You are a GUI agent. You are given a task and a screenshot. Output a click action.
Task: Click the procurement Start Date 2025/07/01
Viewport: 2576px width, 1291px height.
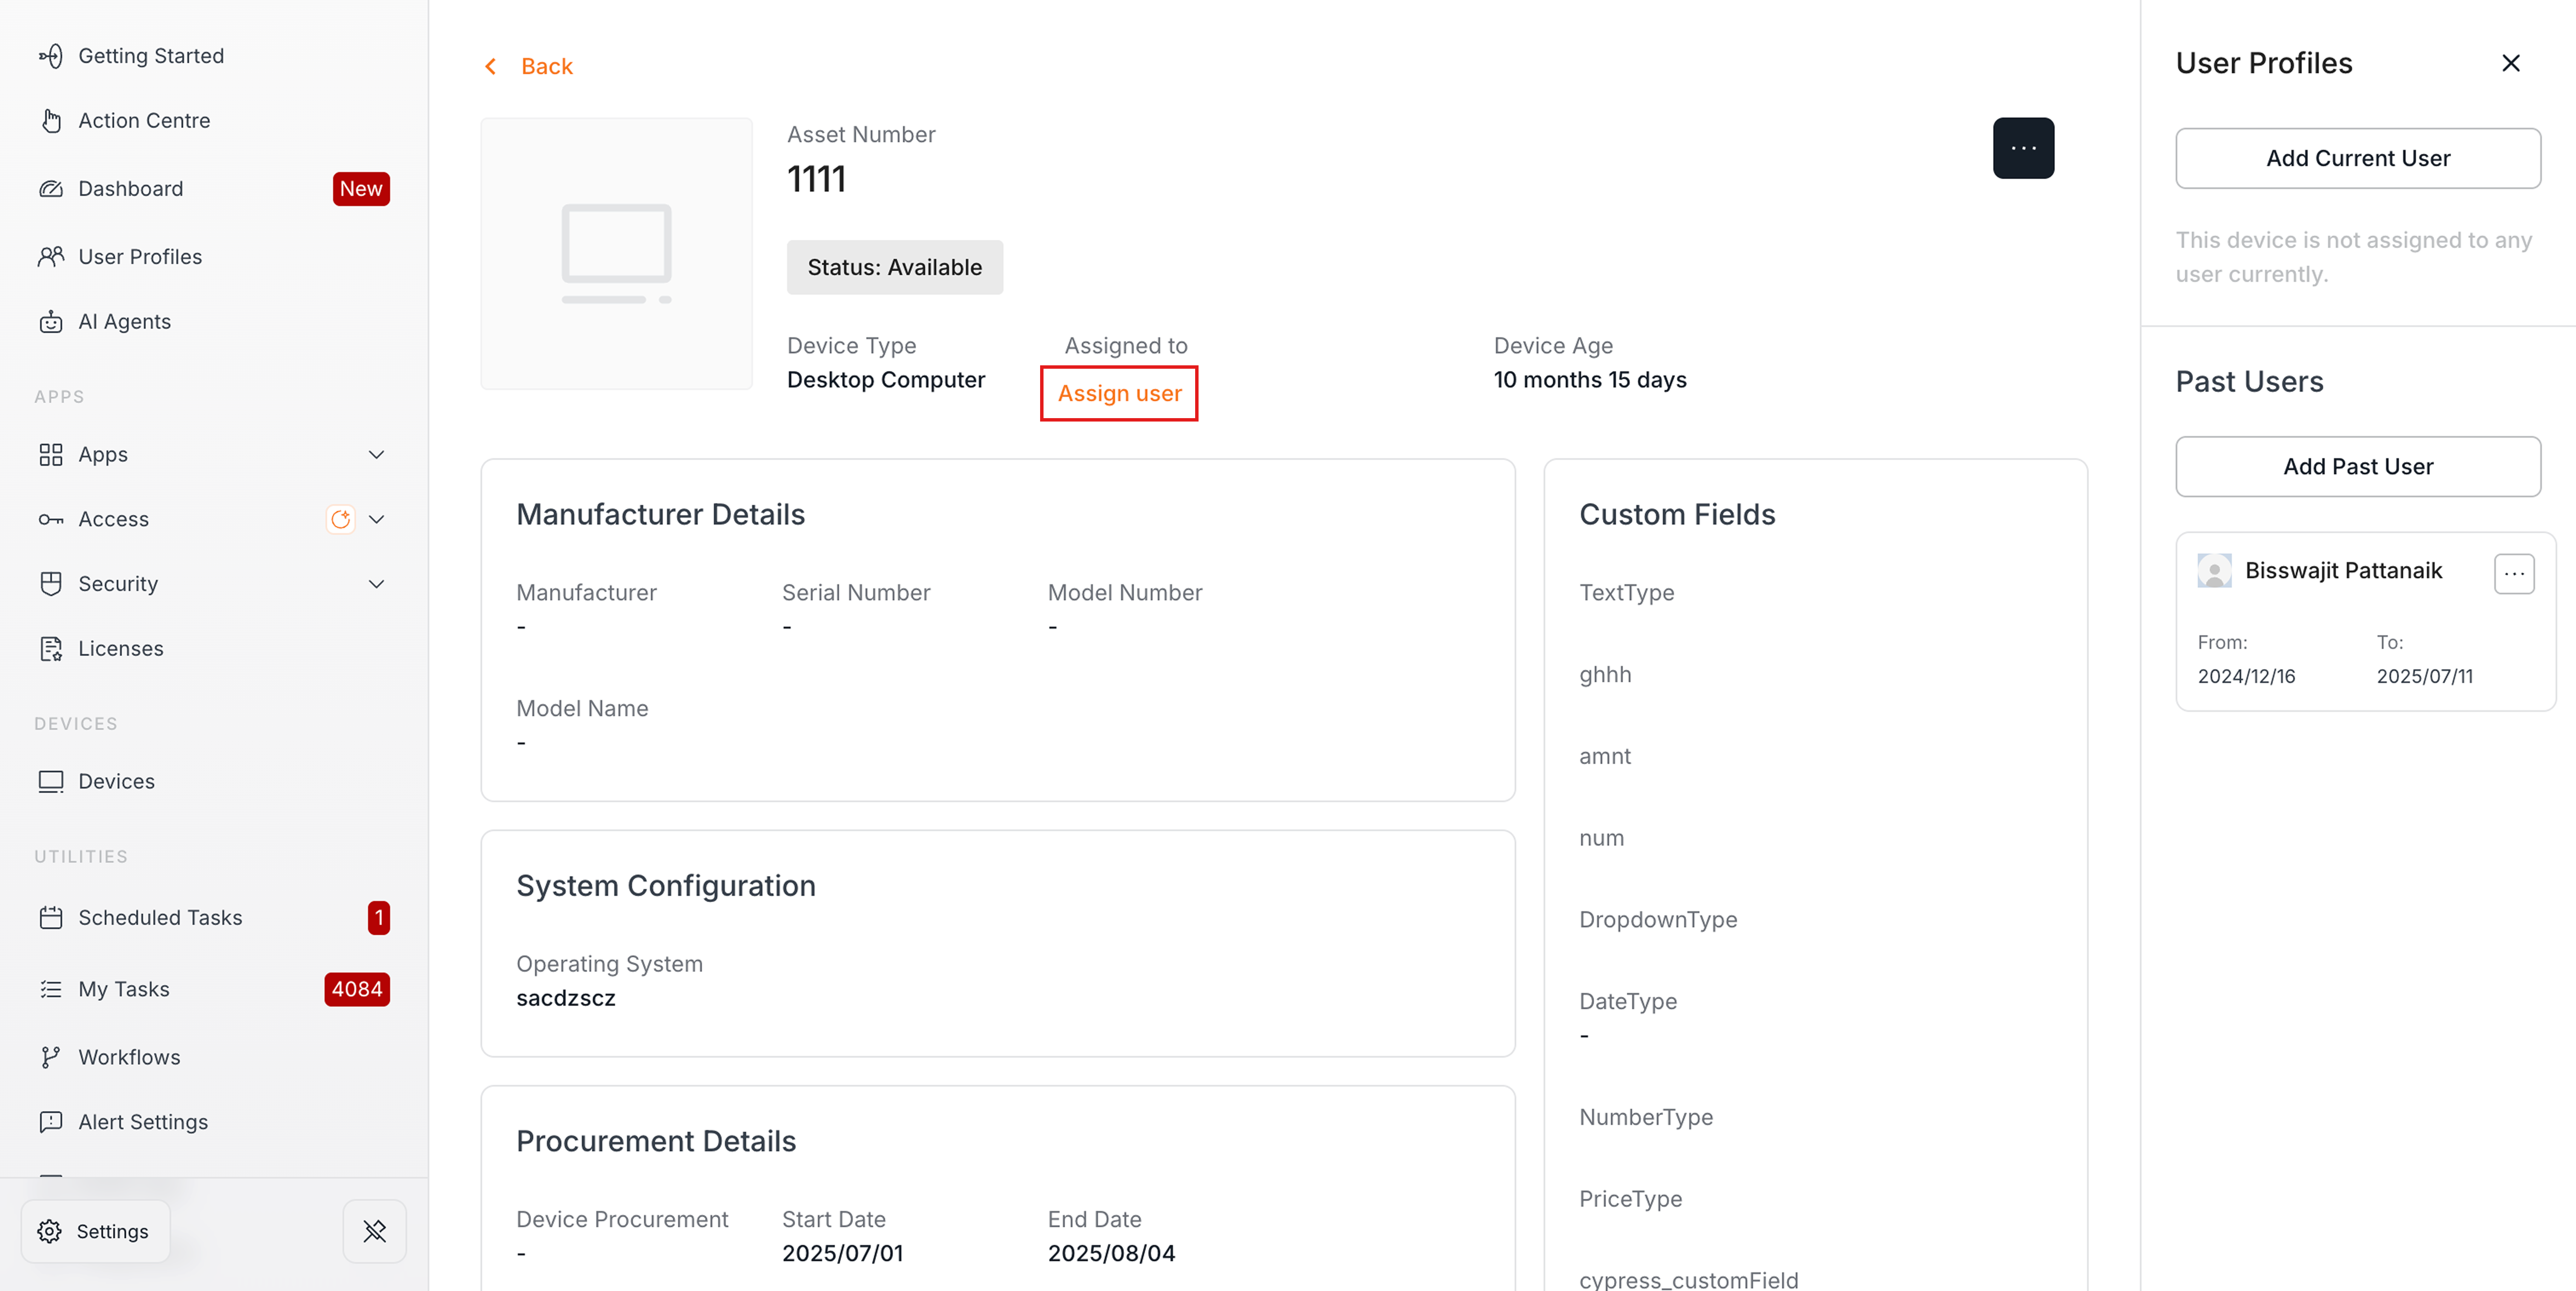click(x=842, y=1254)
